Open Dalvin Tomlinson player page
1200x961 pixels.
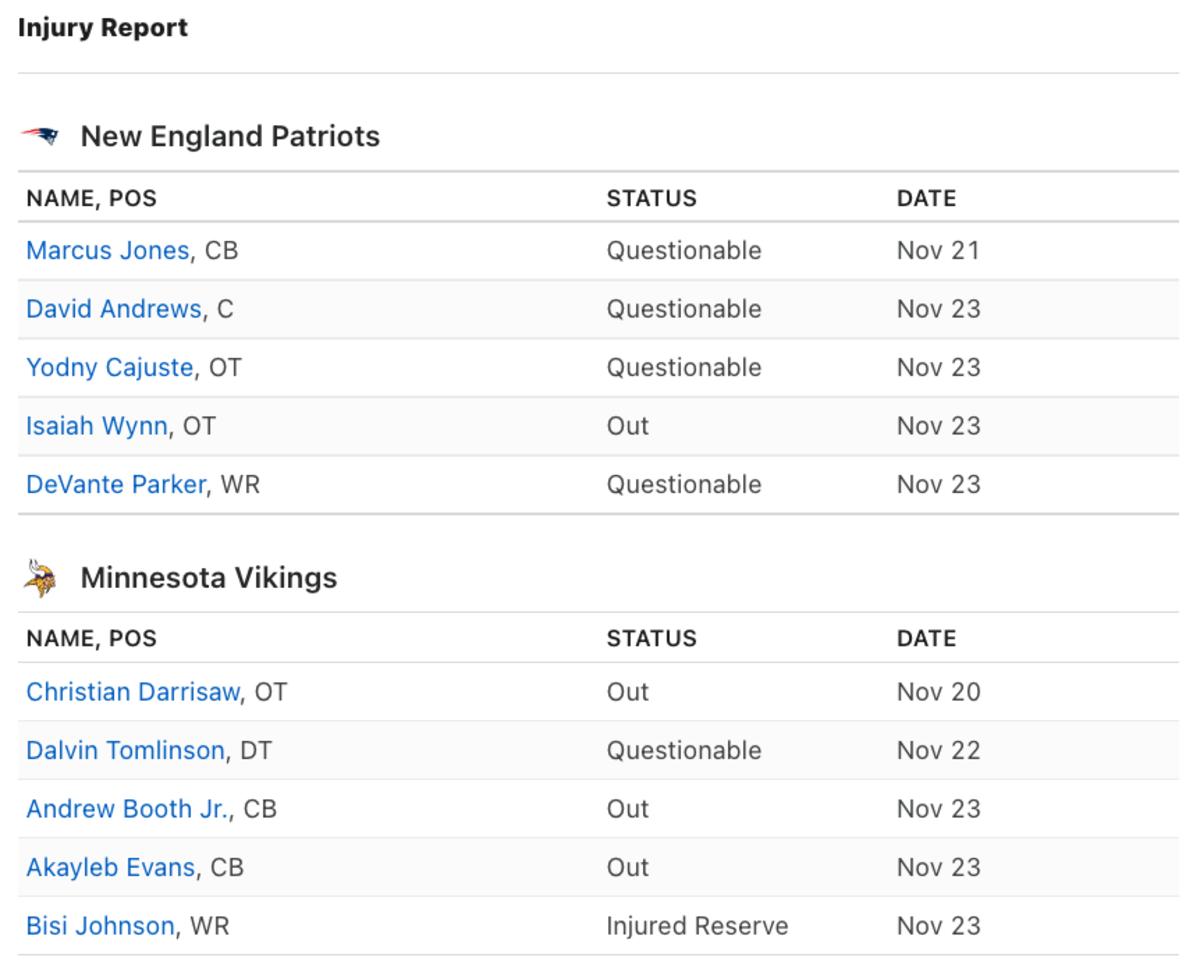pyautogui.click(x=125, y=751)
